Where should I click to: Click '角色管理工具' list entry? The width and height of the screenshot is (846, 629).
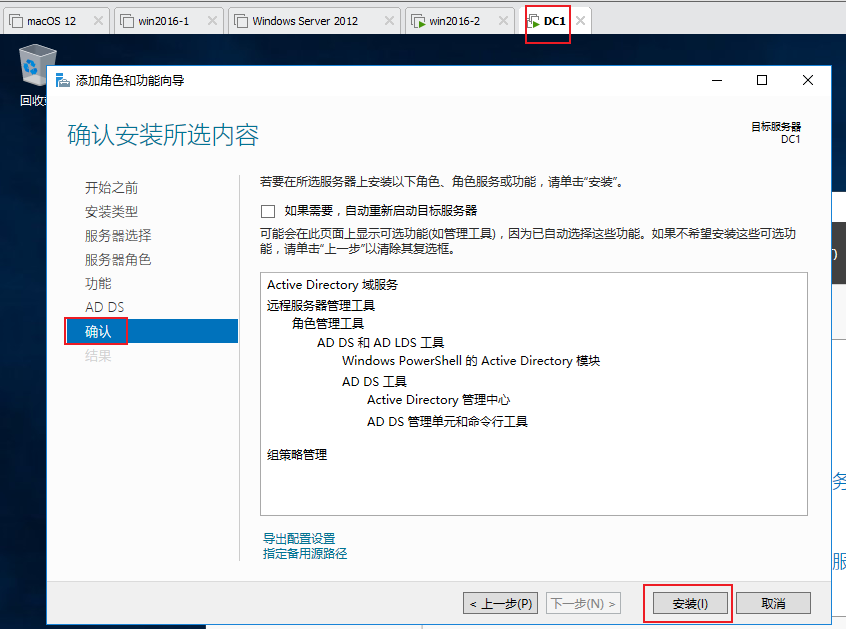coord(328,323)
